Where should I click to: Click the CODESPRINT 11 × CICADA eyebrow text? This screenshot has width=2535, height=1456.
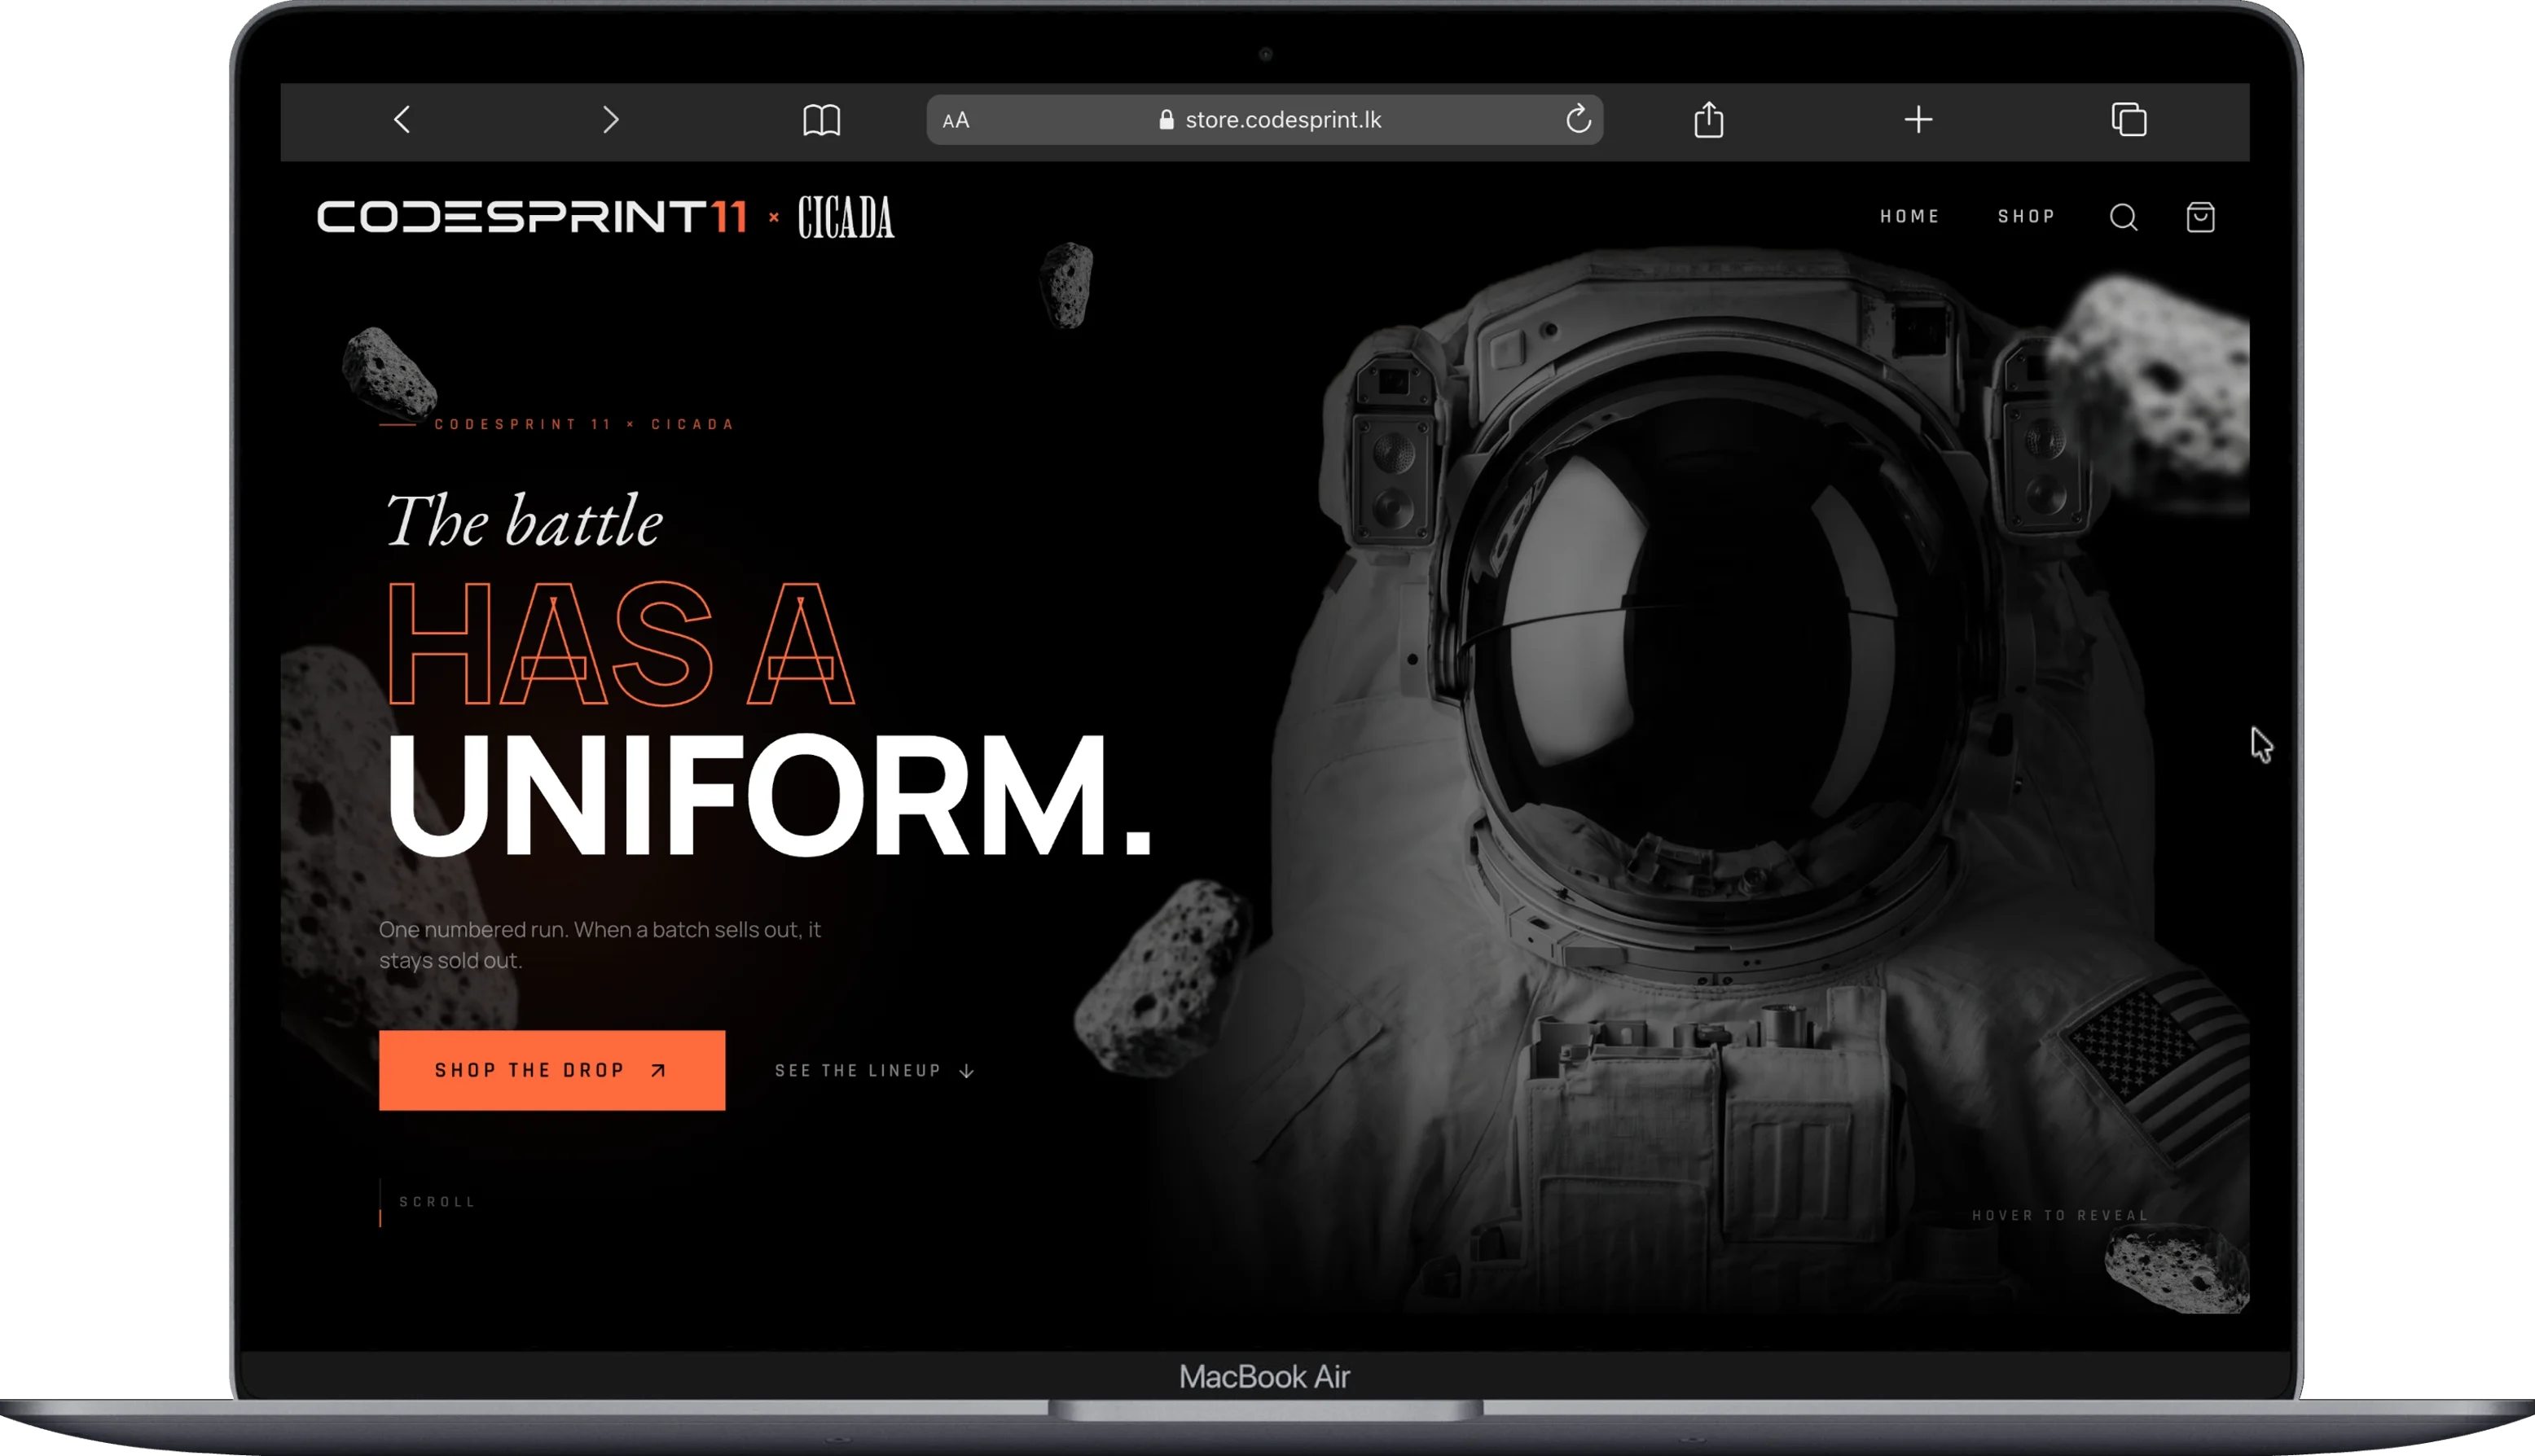(584, 424)
